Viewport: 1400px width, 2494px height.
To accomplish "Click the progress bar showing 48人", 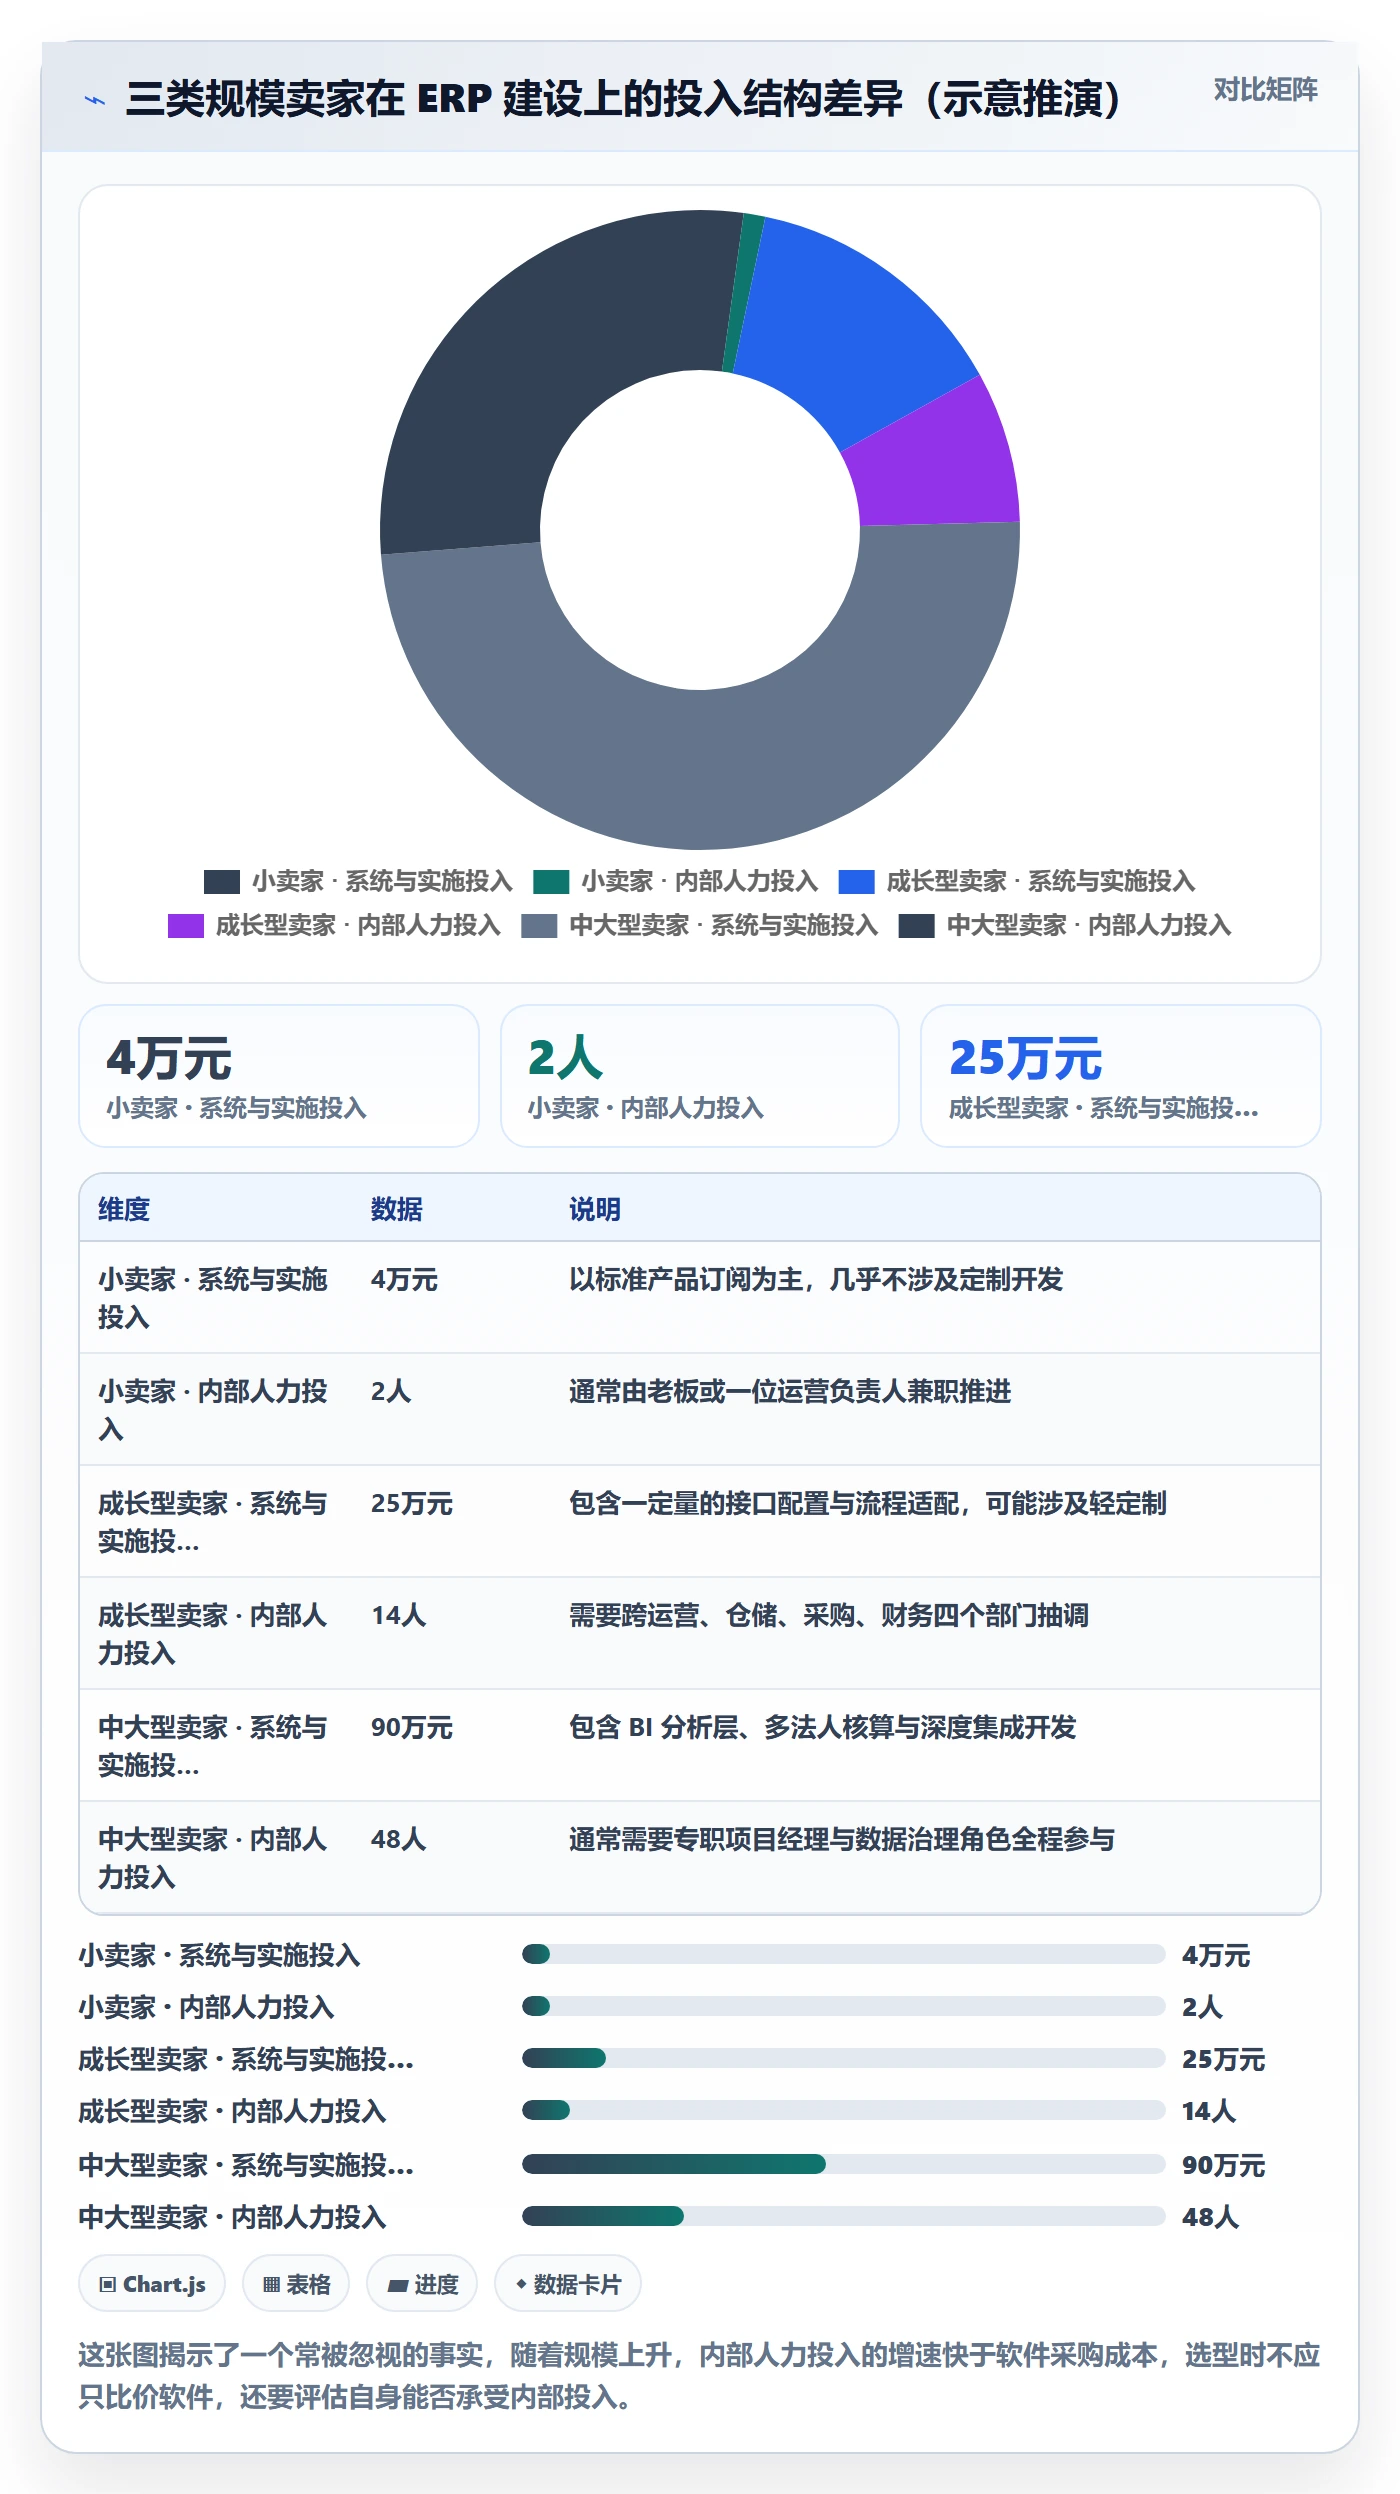I will [x=844, y=2216].
